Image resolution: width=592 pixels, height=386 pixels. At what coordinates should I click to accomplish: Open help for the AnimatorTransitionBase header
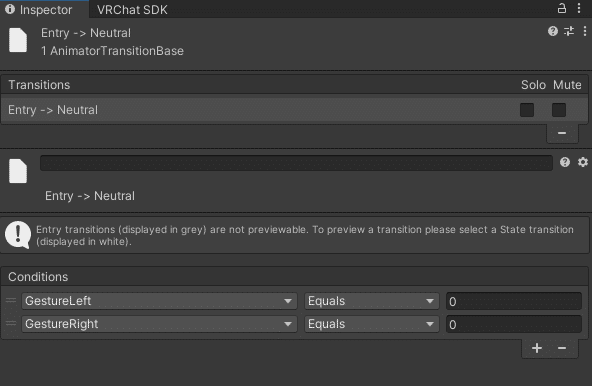(553, 31)
